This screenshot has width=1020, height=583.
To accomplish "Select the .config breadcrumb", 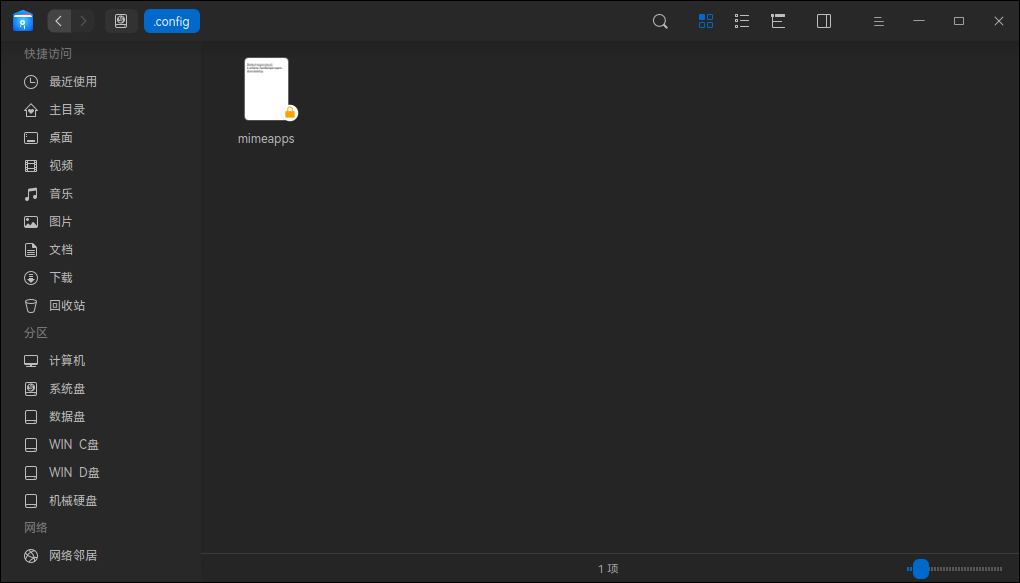I will tap(172, 21).
